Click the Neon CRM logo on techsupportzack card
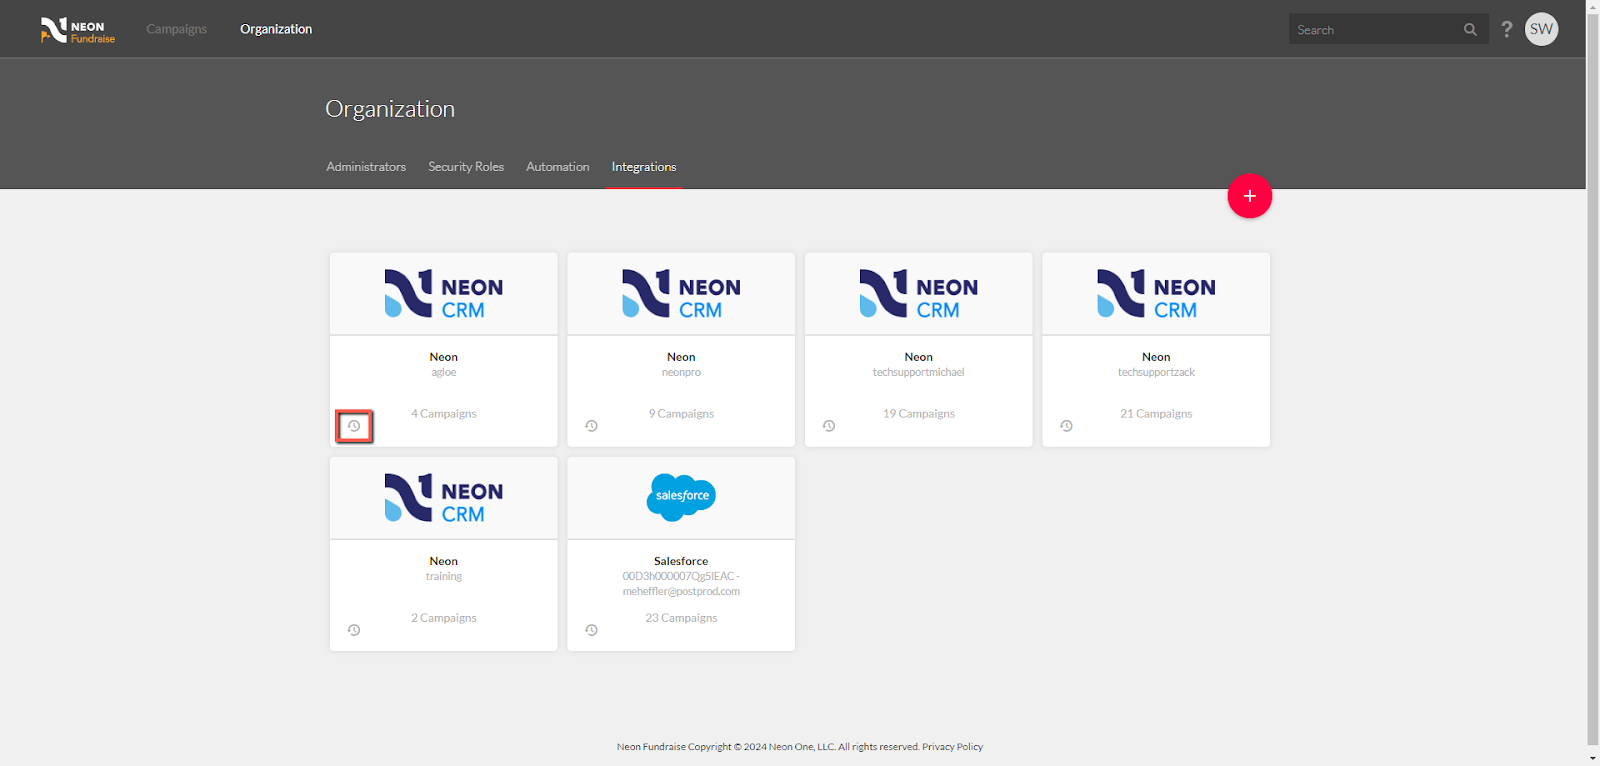 pos(1156,294)
